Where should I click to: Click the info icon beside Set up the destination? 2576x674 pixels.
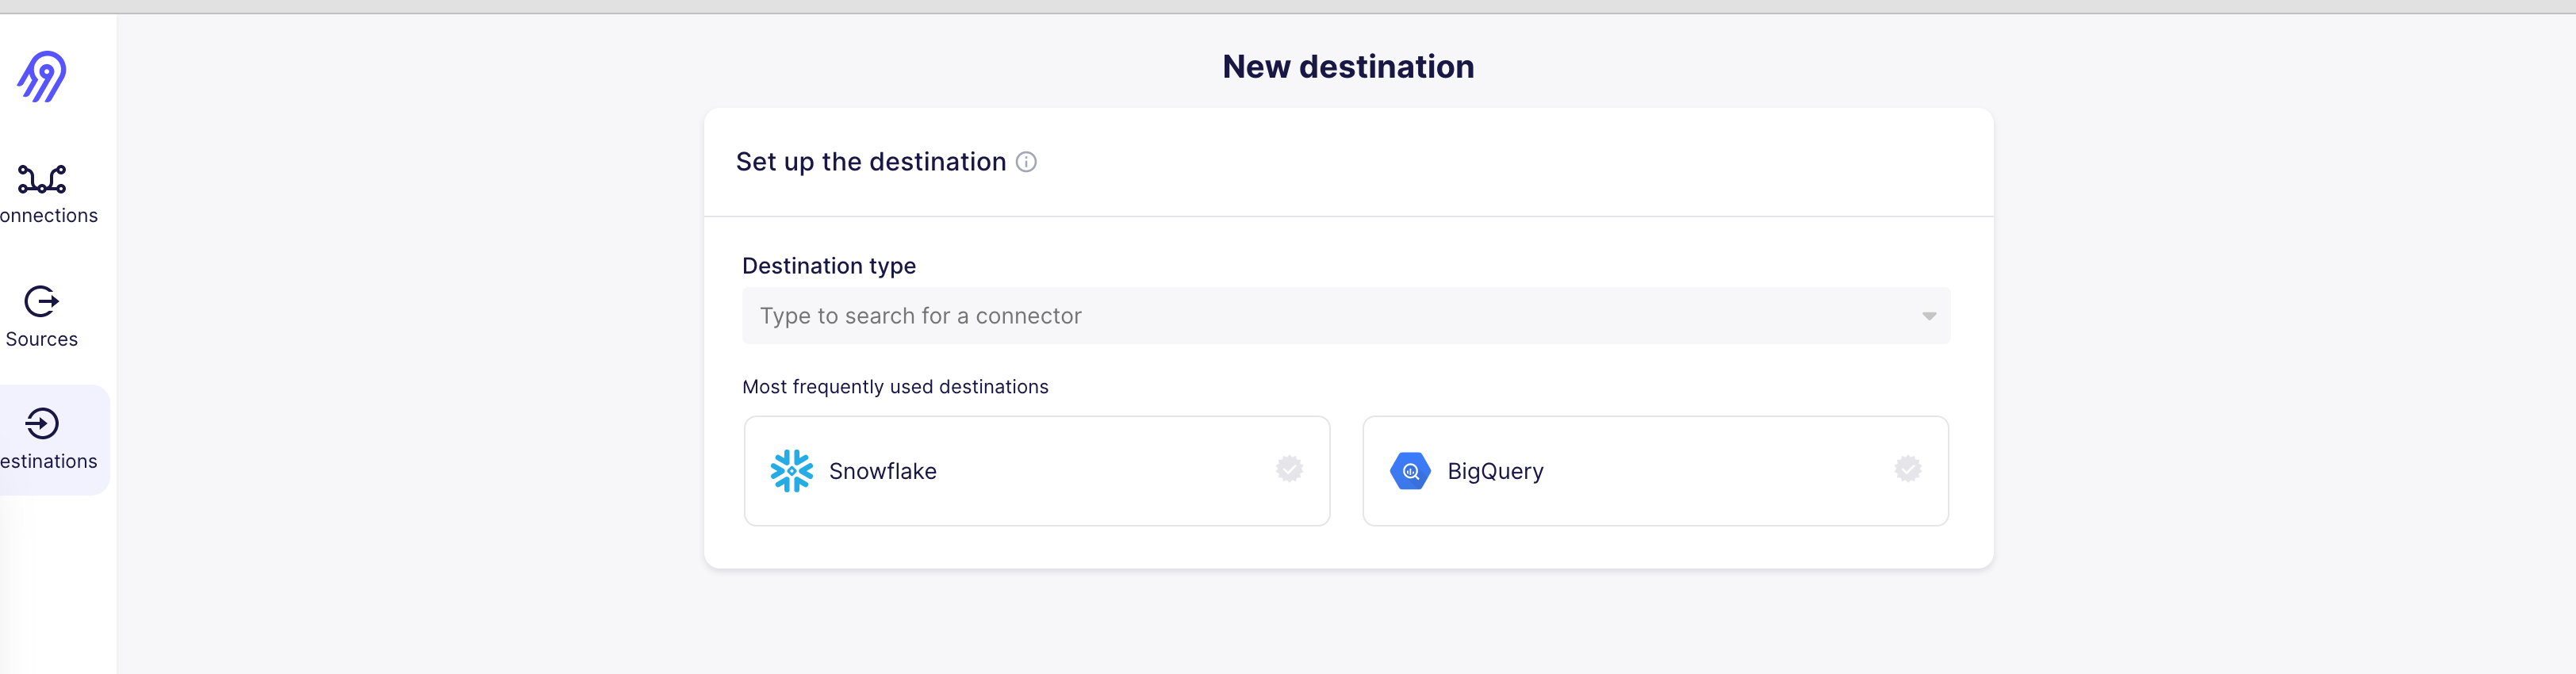[x=1026, y=162]
